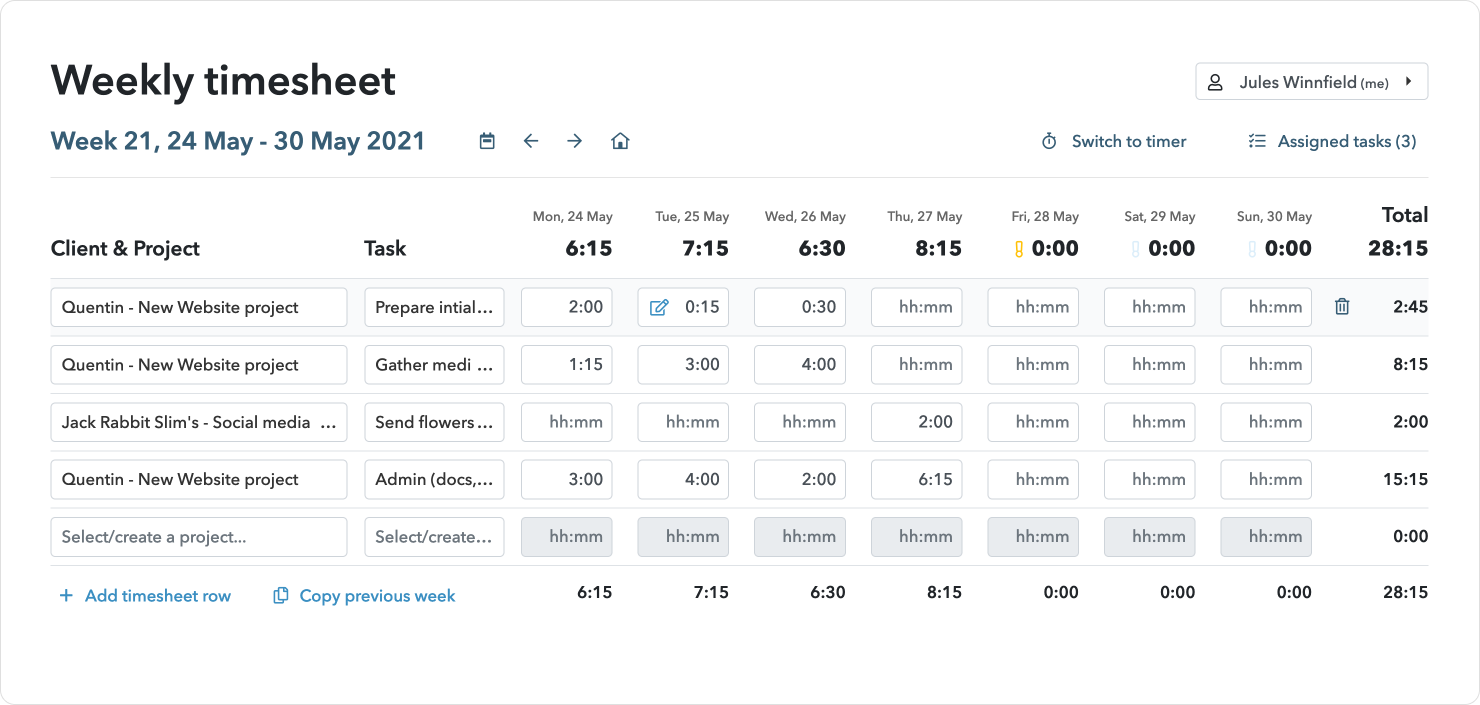
Task: Switch to timer mode
Action: click(x=1129, y=141)
